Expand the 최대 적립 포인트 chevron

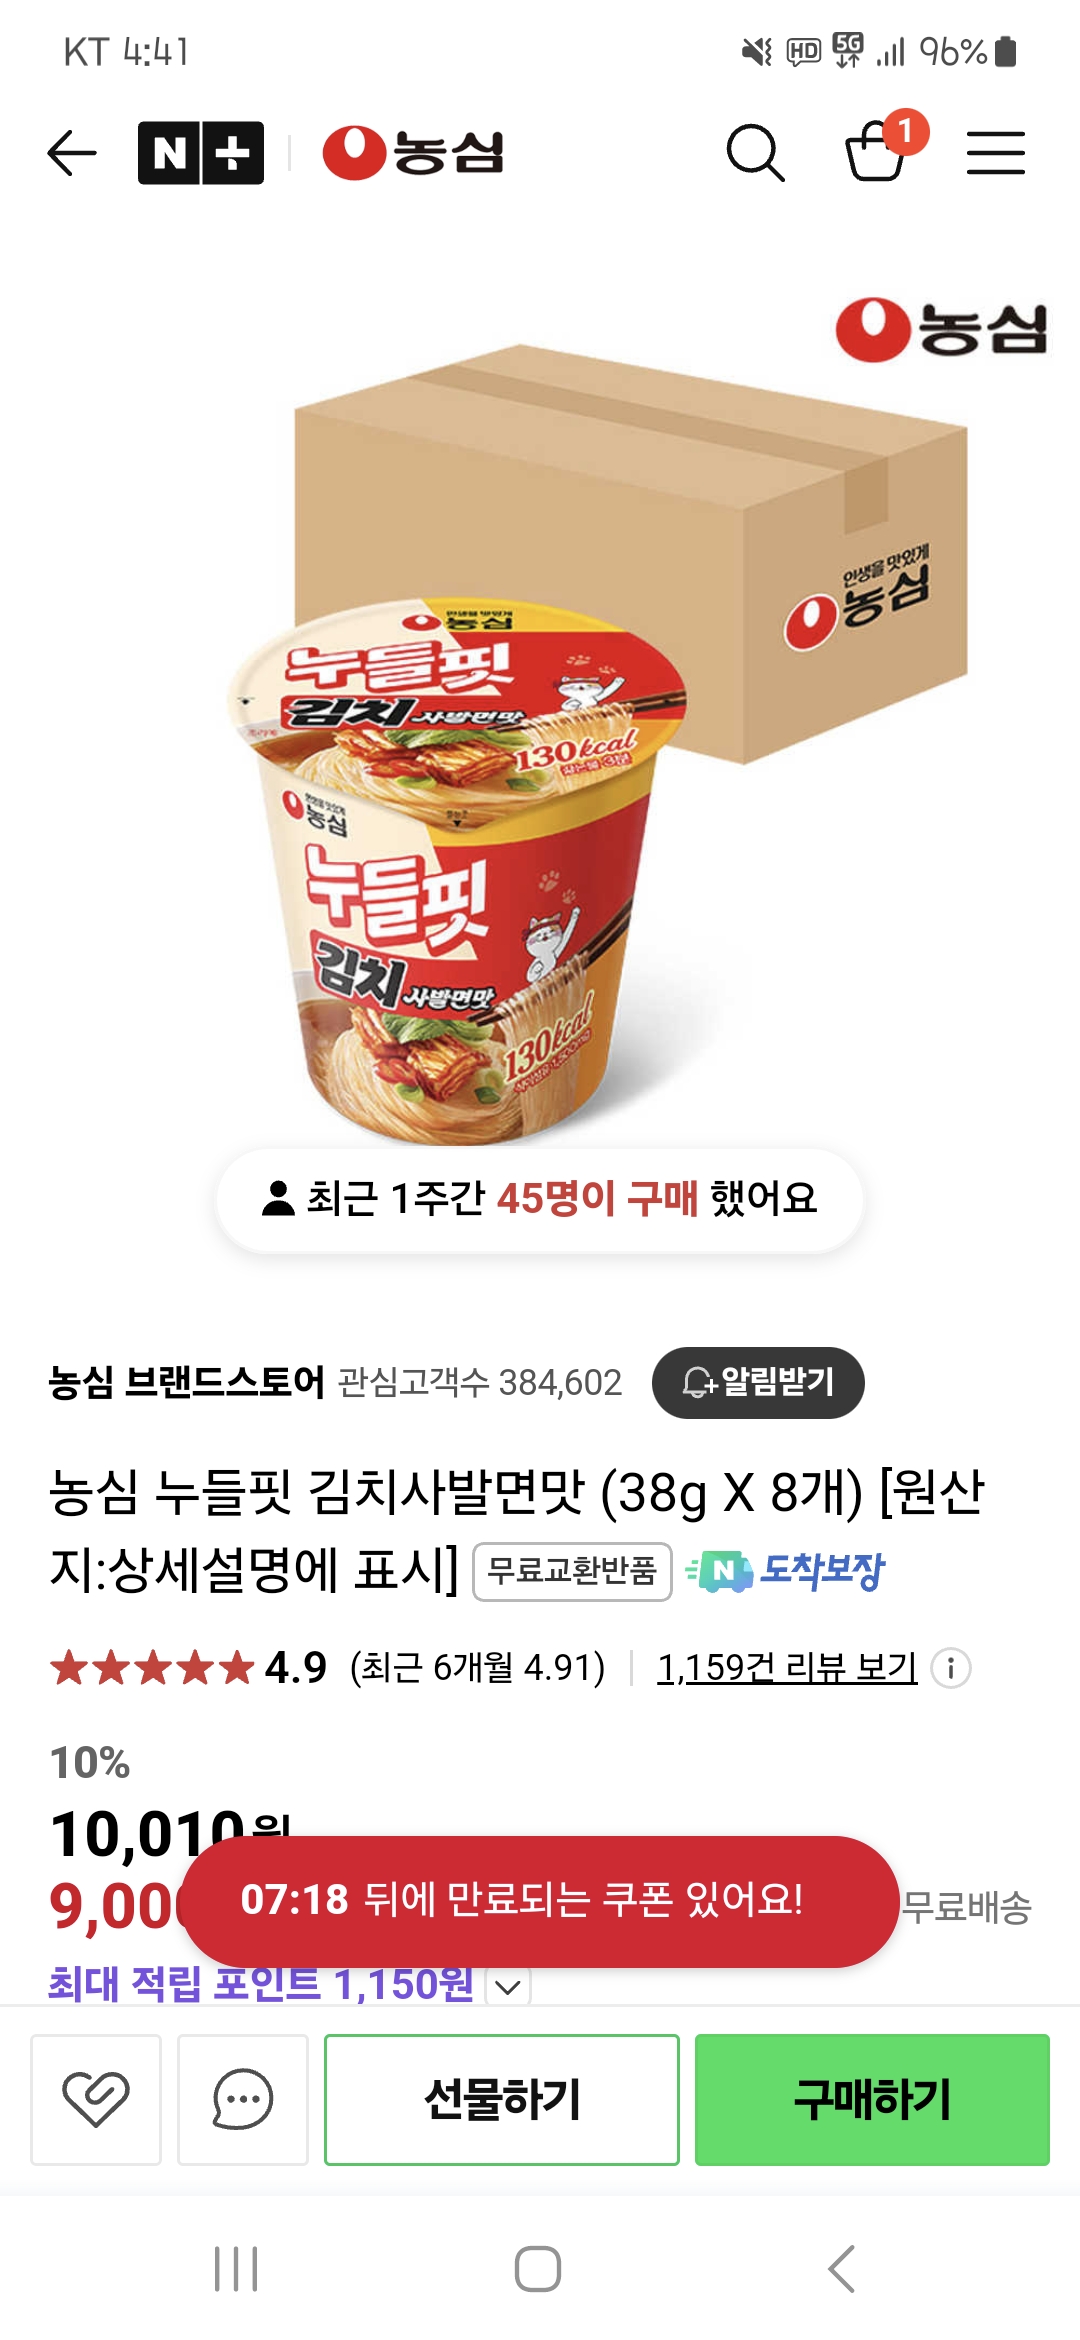[x=508, y=1986]
